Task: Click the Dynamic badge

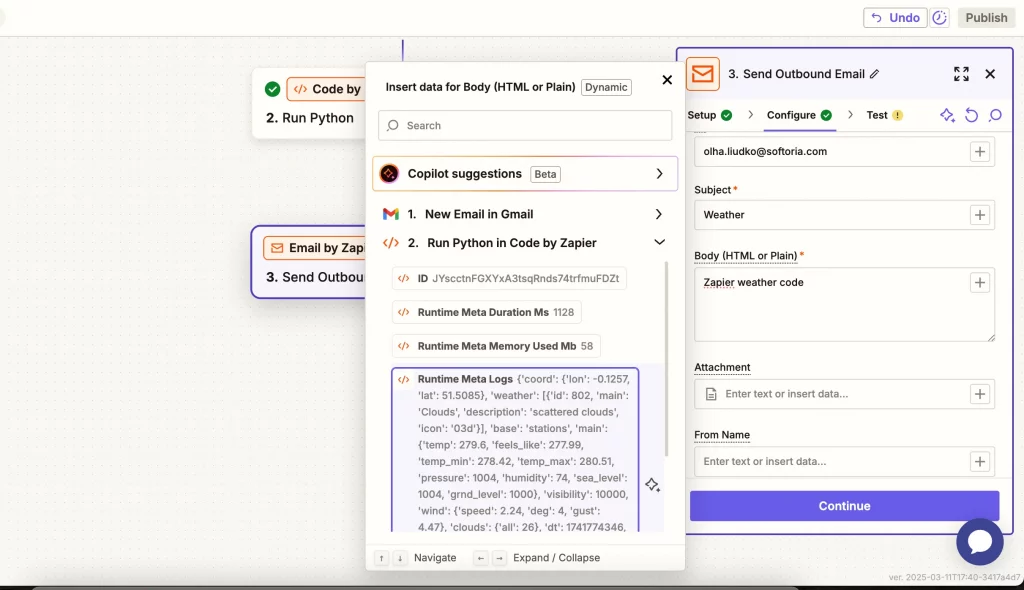Action: 606,88
